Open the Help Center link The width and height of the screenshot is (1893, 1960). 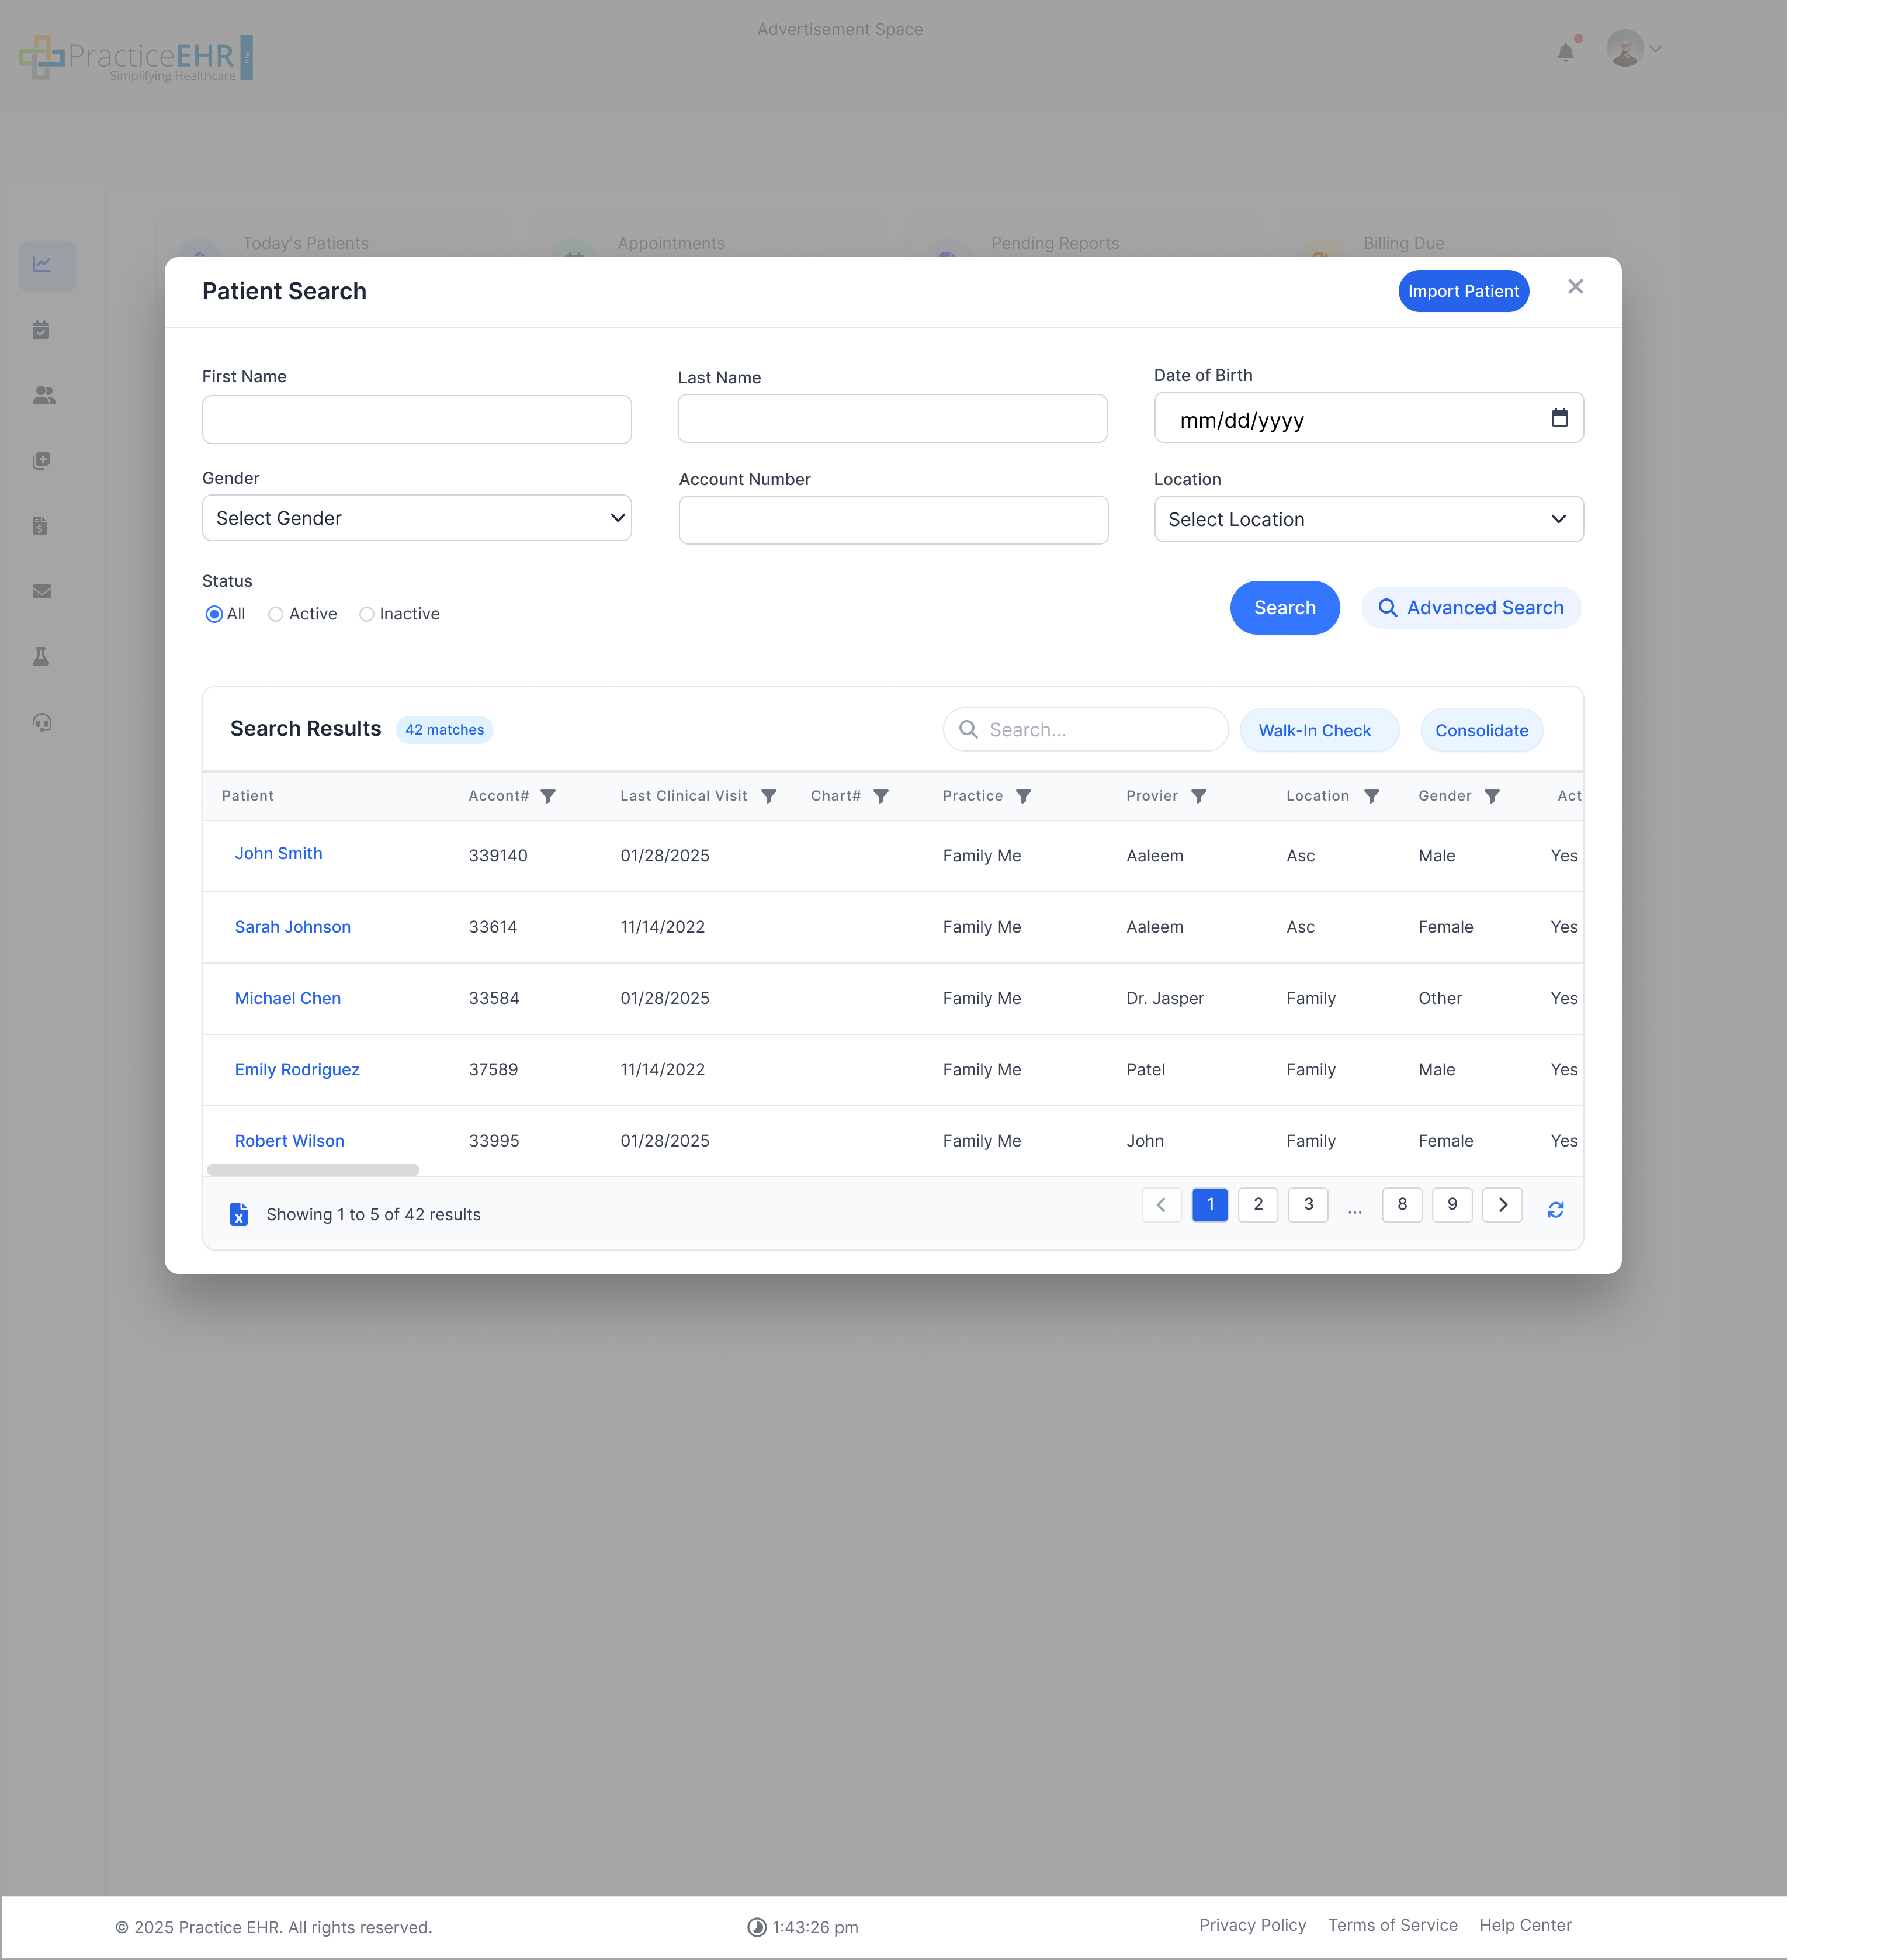1525,1925
